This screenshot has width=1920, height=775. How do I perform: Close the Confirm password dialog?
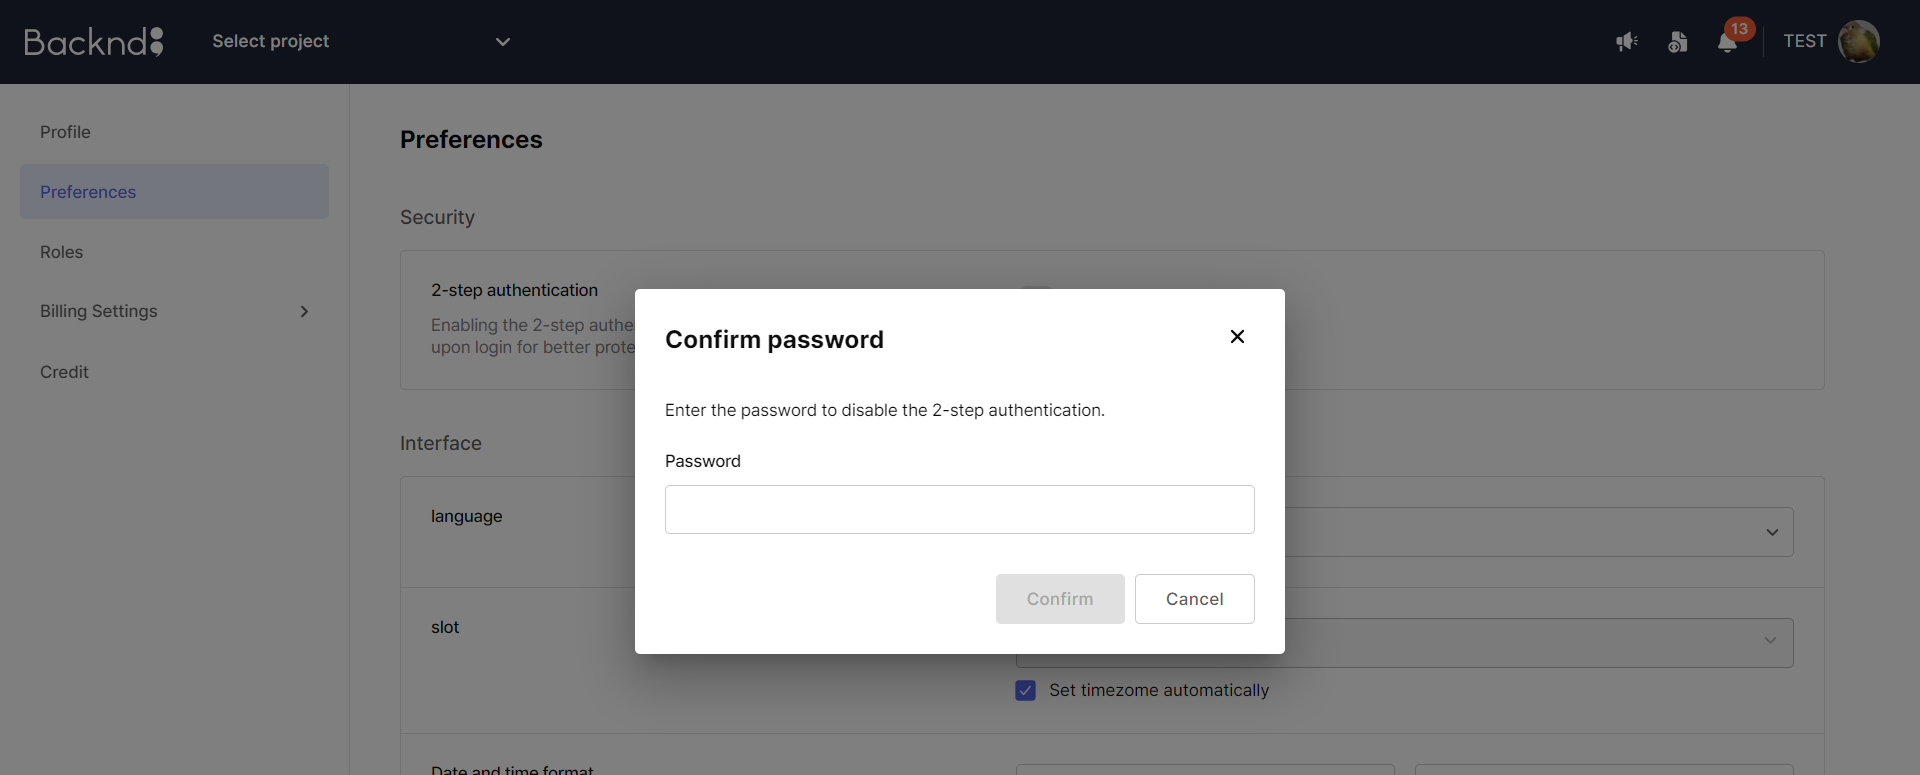[x=1237, y=337]
